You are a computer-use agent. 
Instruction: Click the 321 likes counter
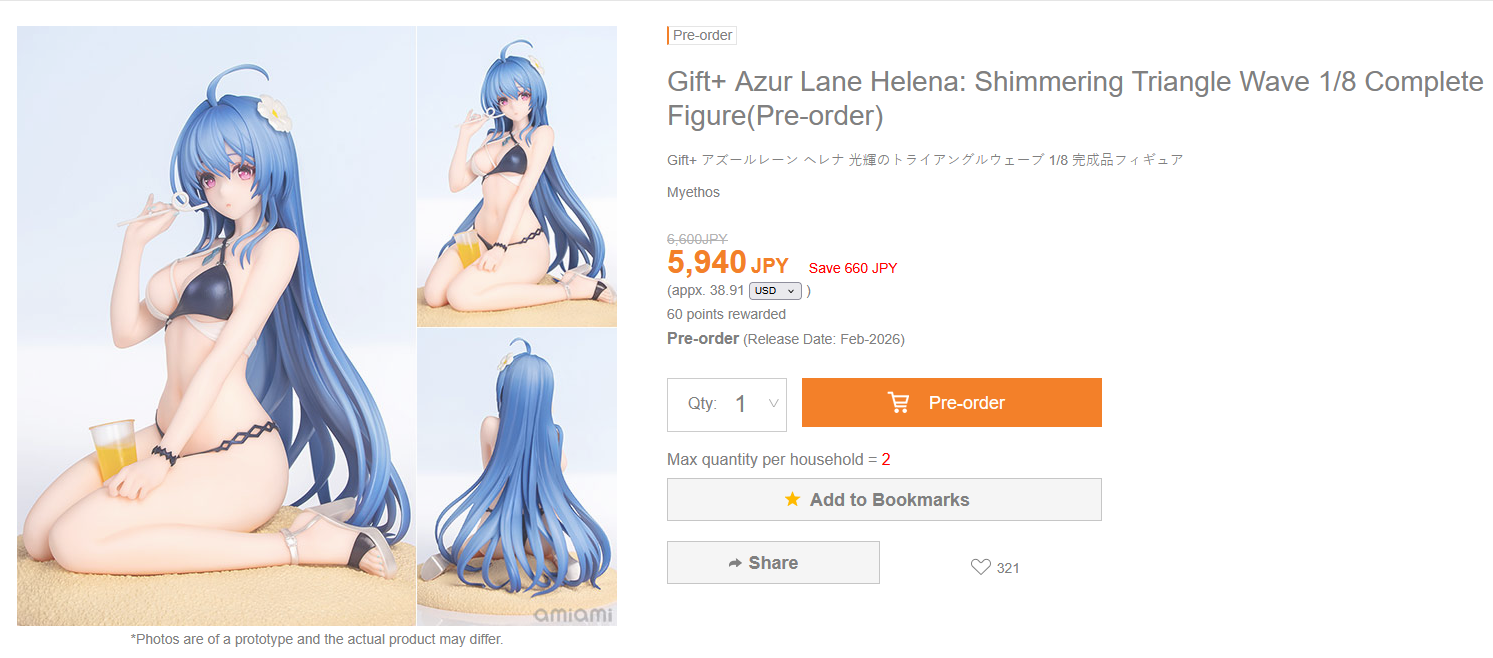coord(1008,568)
